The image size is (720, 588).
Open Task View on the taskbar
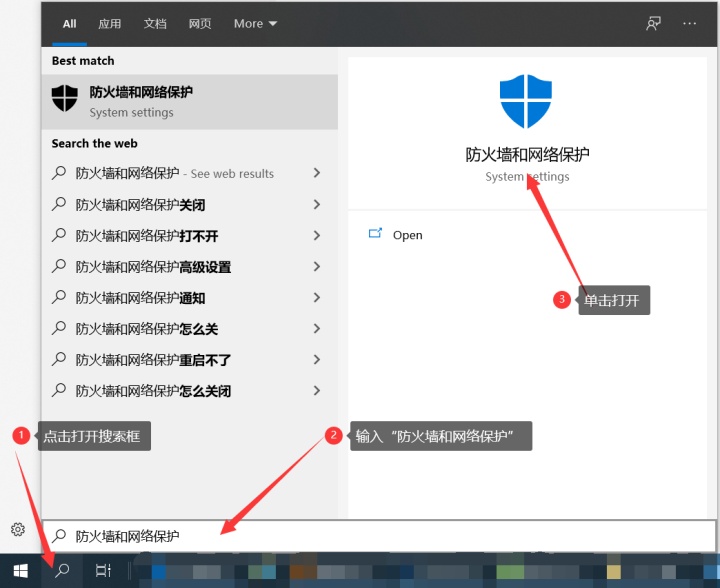point(103,571)
